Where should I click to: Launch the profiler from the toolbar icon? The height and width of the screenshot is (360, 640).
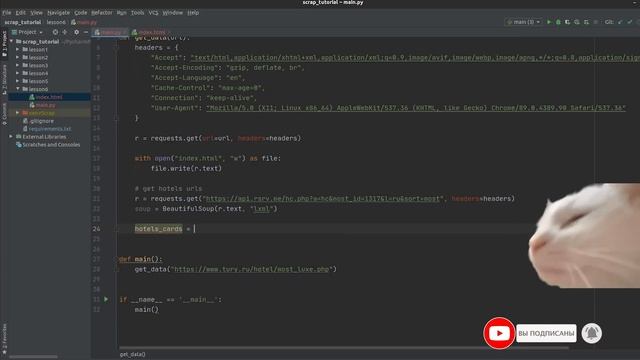point(577,22)
